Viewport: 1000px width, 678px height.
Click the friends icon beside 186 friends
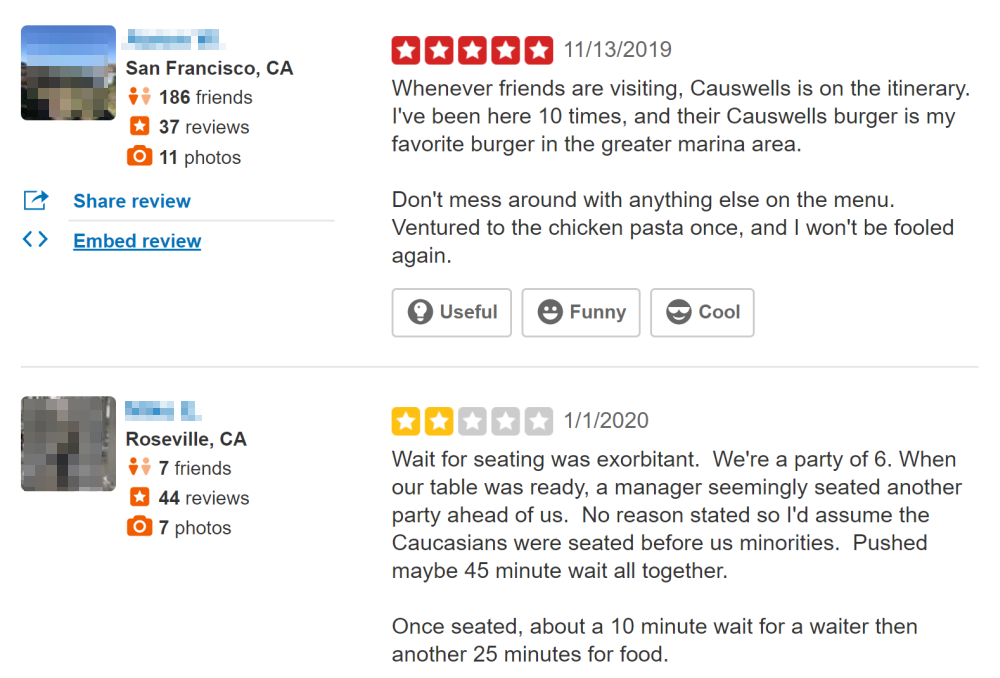click(x=140, y=96)
